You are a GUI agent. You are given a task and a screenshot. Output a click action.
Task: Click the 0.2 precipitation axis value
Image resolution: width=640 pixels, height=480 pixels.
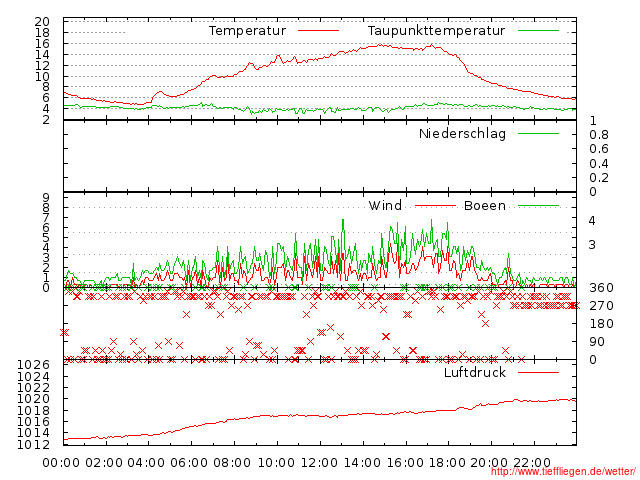[599, 178]
